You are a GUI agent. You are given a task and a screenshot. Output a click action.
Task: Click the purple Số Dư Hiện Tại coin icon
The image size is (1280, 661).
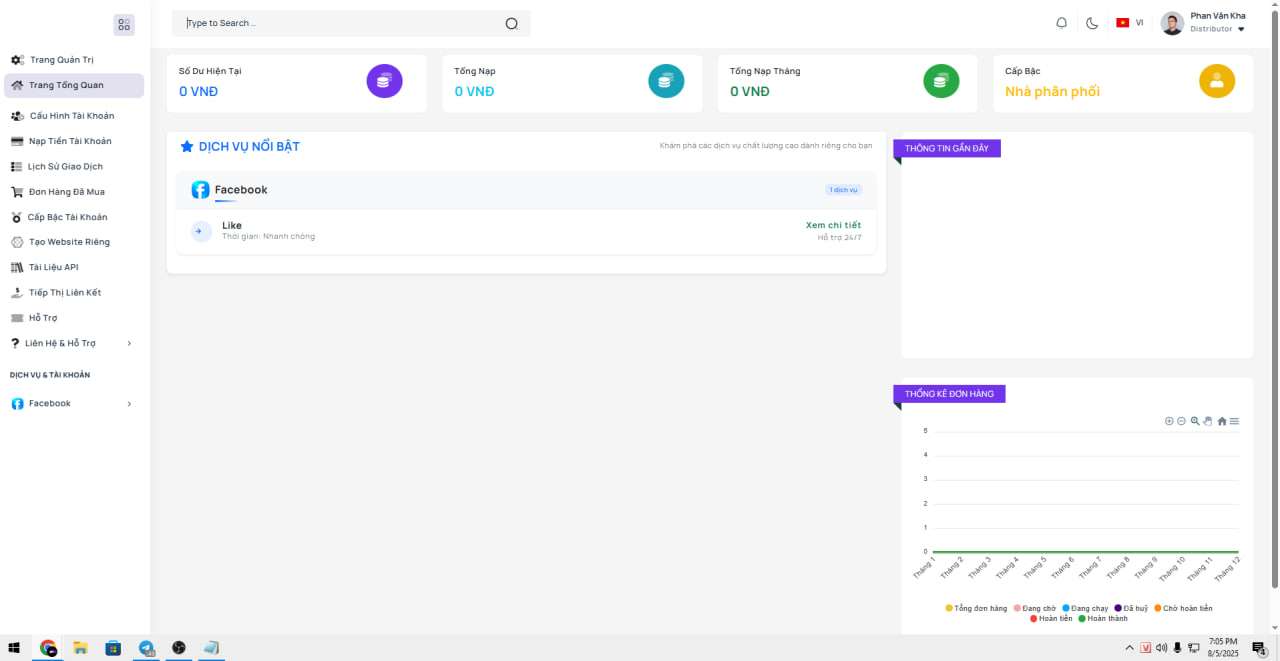click(x=384, y=81)
